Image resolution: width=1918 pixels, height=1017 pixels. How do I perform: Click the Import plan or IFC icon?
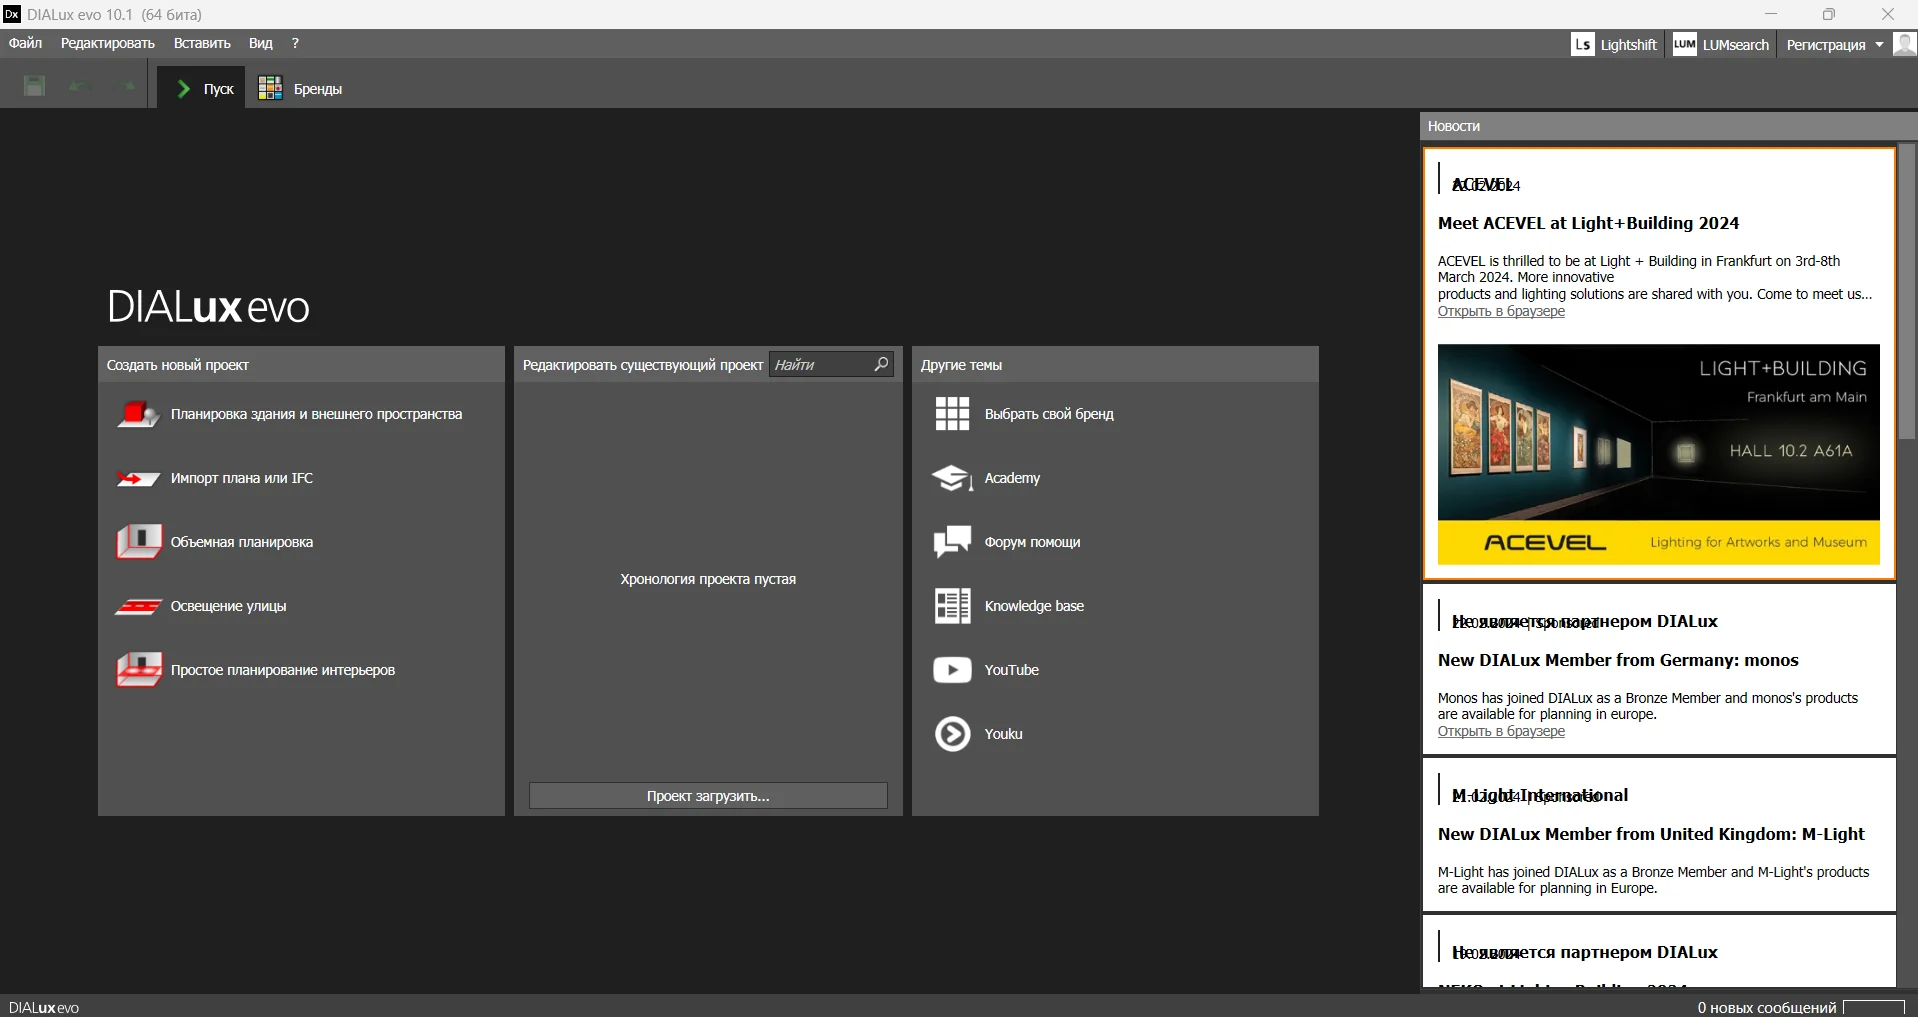click(x=138, y=478)
